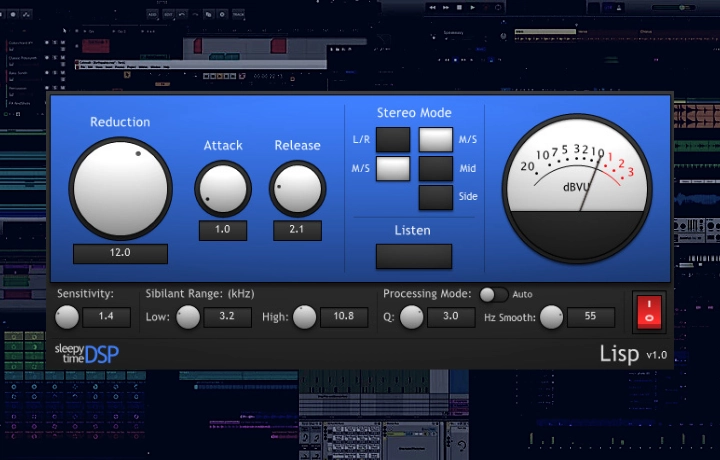Click the large Reduction knob
This screenshot has width=720, height=460.
pyautogui.click(x=120, y=188)
